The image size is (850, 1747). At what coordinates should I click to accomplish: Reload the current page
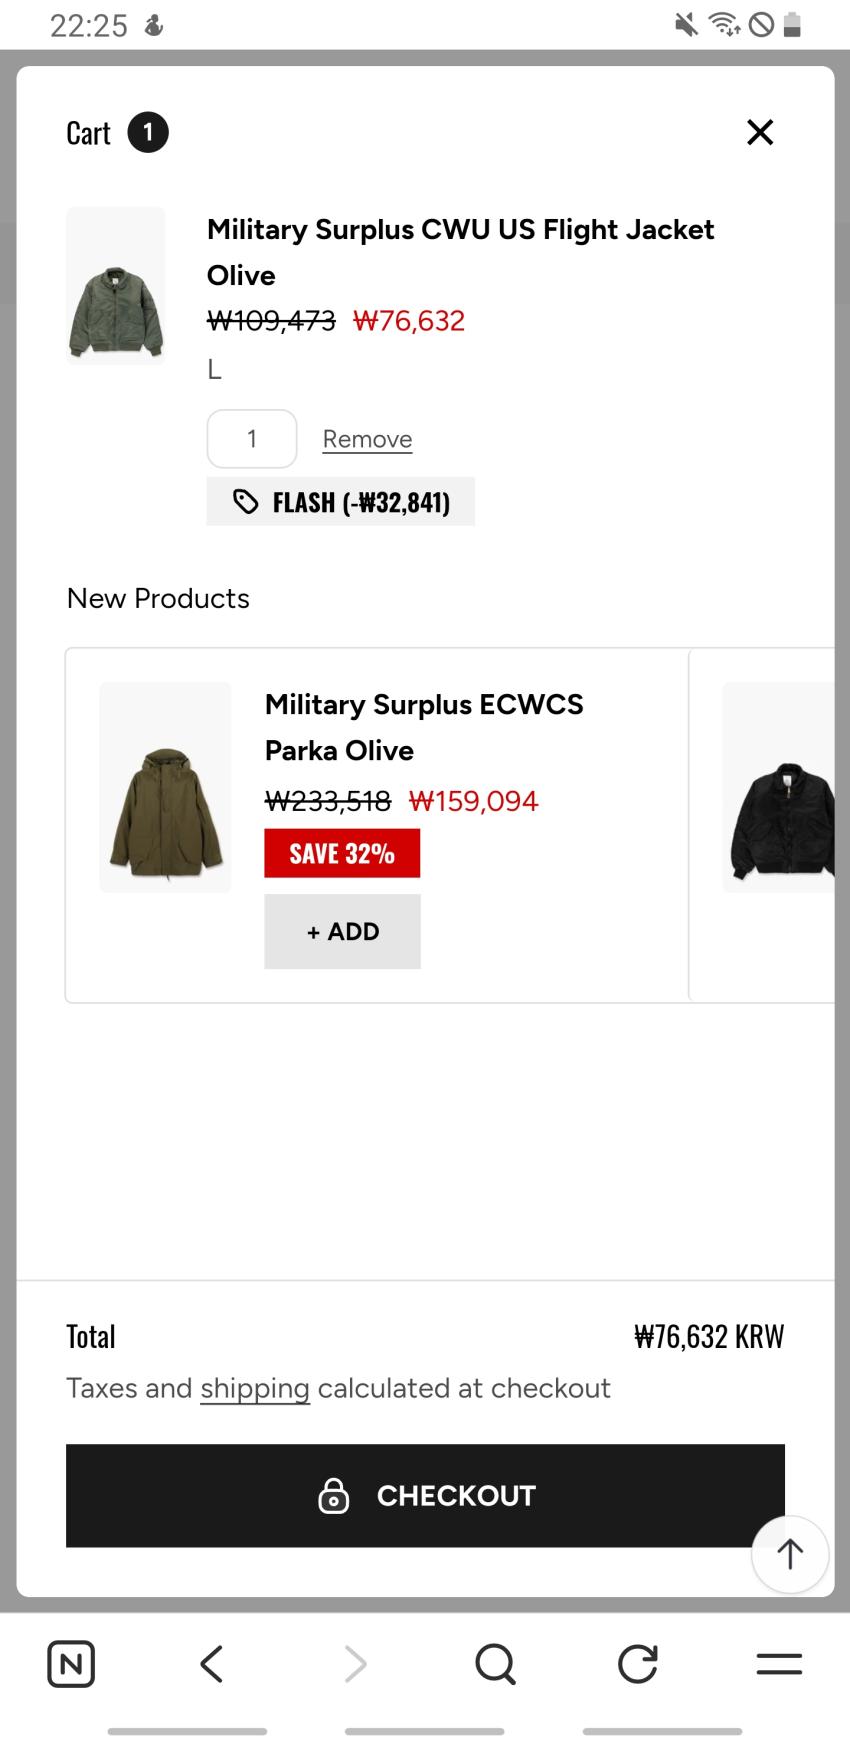(637, 1664)
